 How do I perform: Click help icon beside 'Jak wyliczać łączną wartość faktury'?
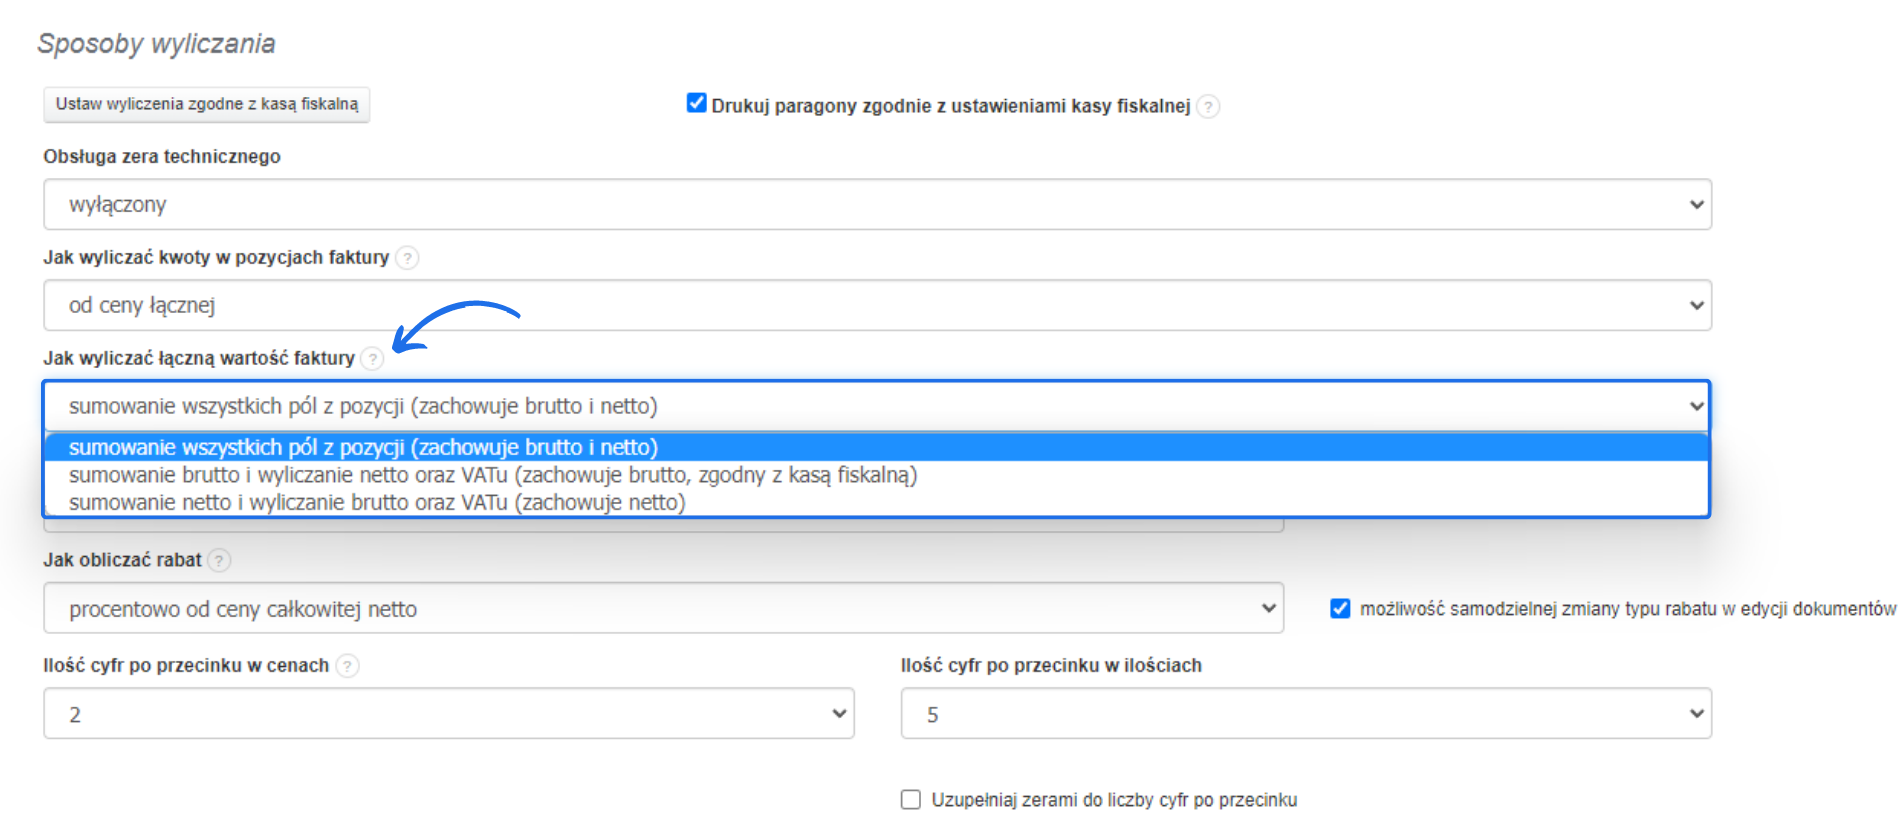coord(372,359)
